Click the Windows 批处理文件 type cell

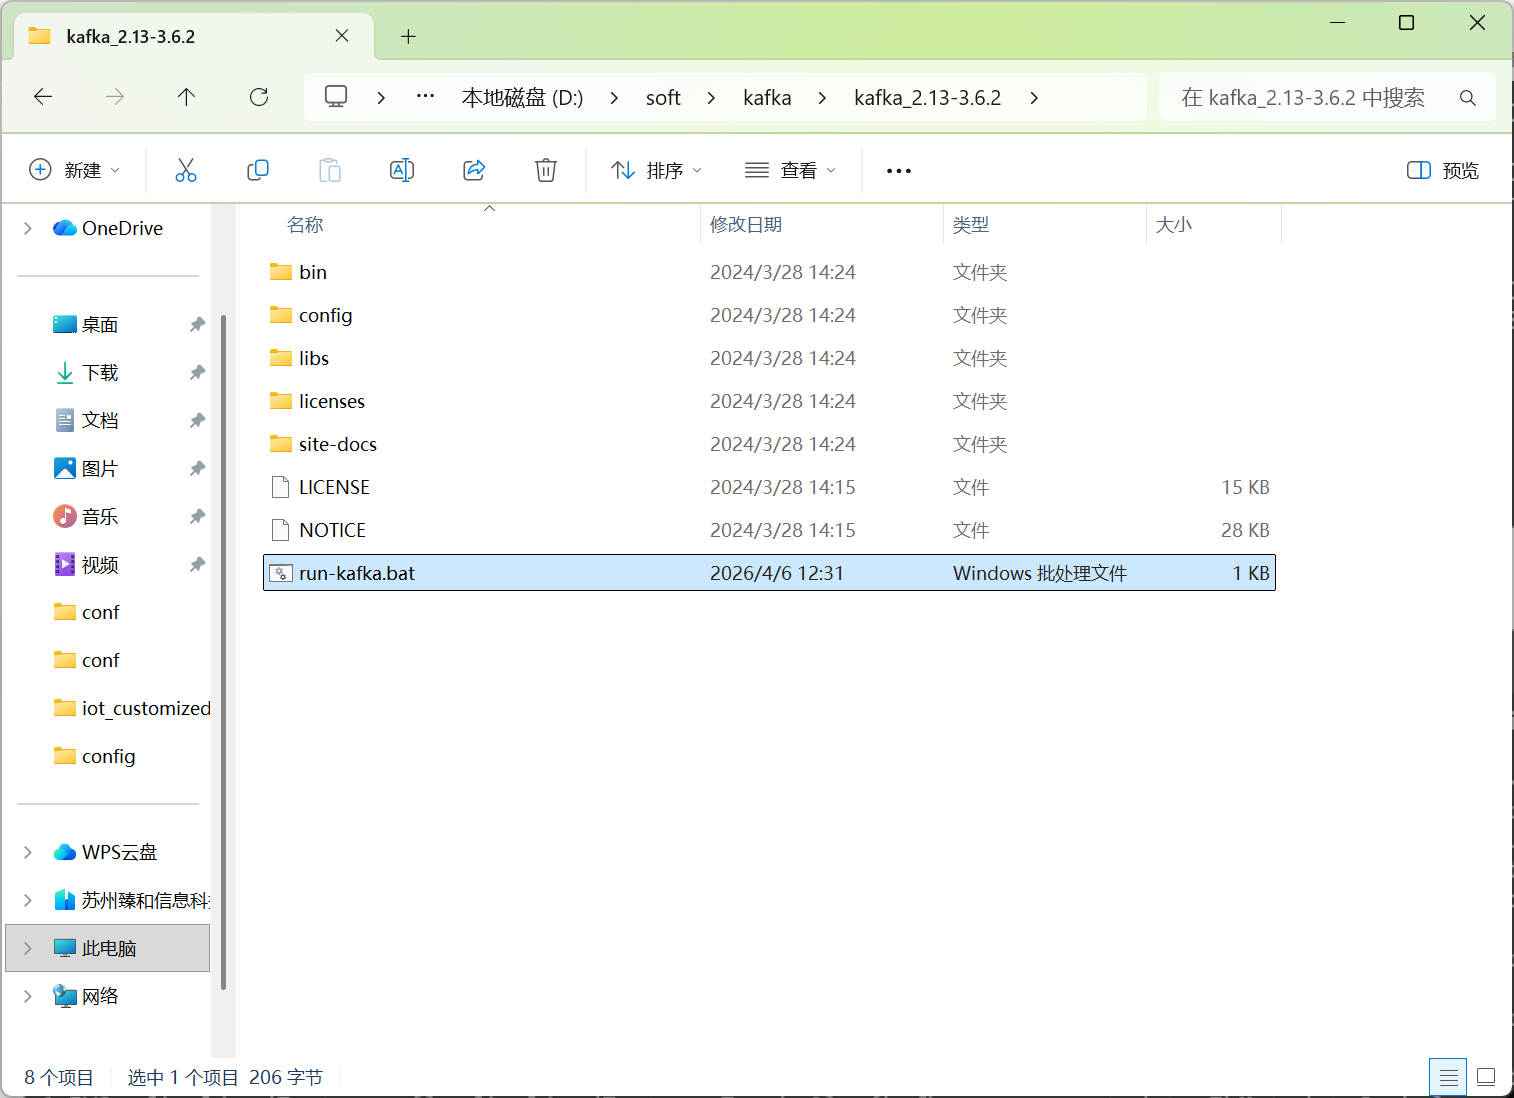point(1040,573)
